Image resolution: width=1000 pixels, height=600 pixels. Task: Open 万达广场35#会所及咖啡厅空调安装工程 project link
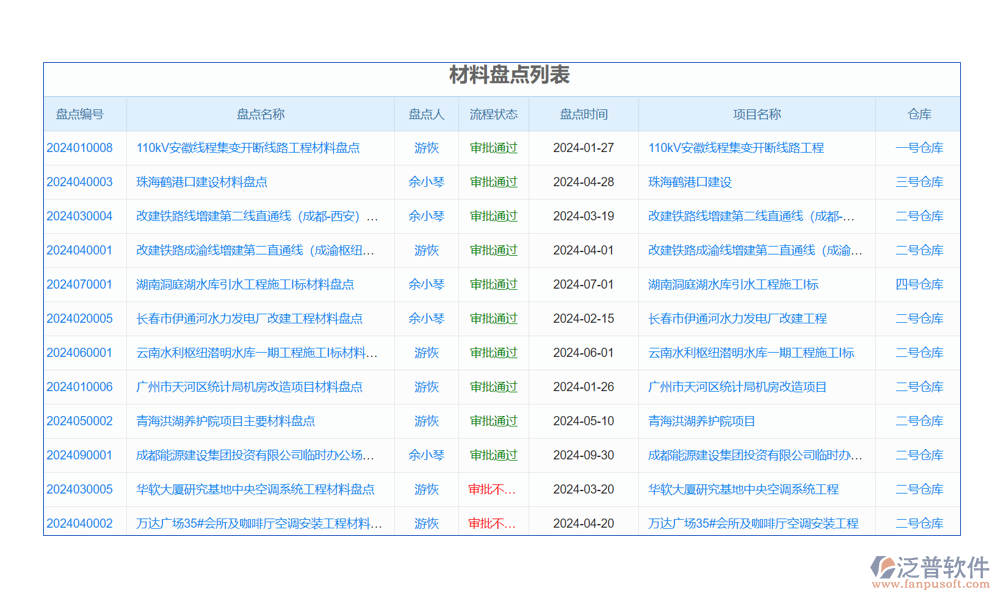[x=753, y=524]
